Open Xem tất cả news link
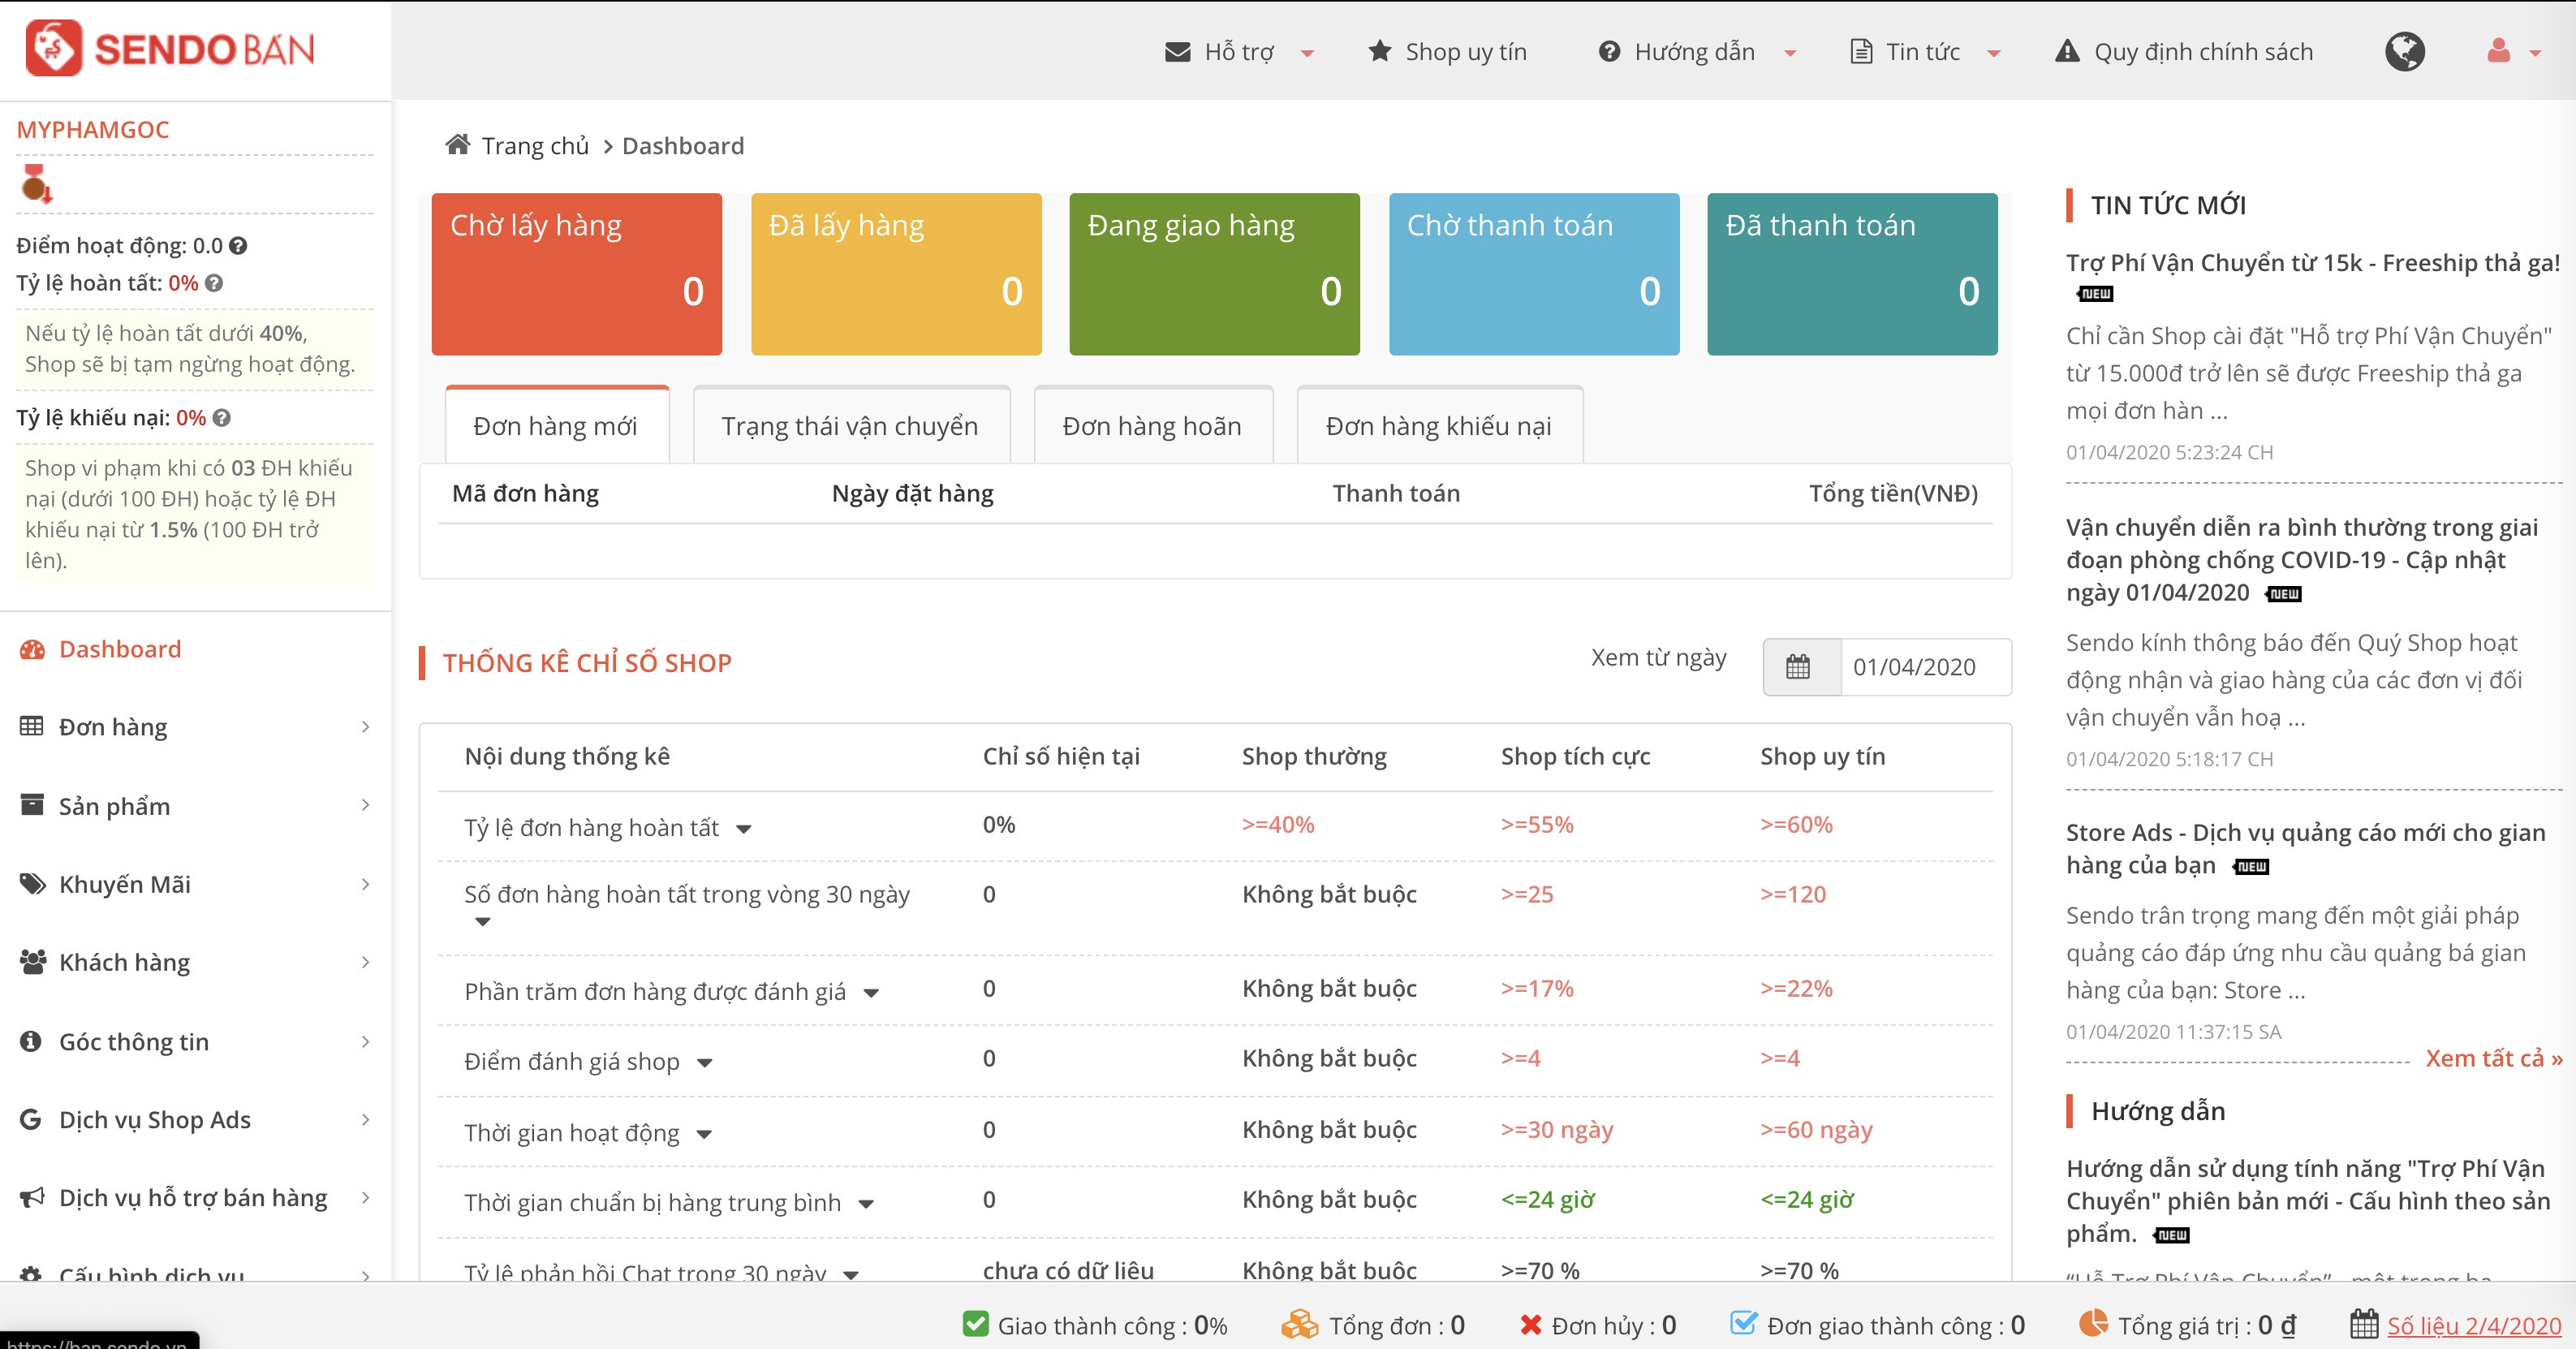The height and width of the screenshot is (1349, 2576). [2493, 1058]
